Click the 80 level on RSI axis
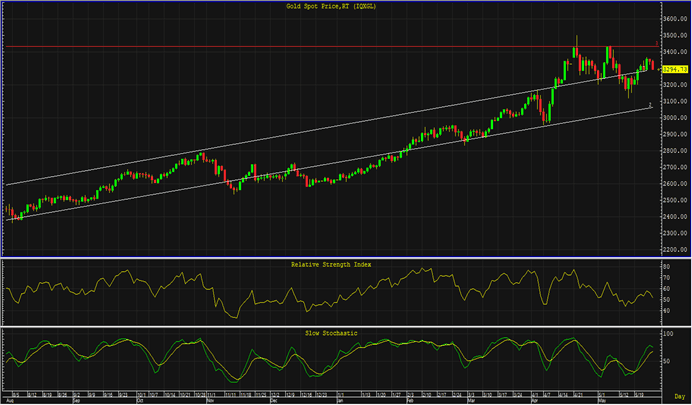 click(x=666, y=268)
